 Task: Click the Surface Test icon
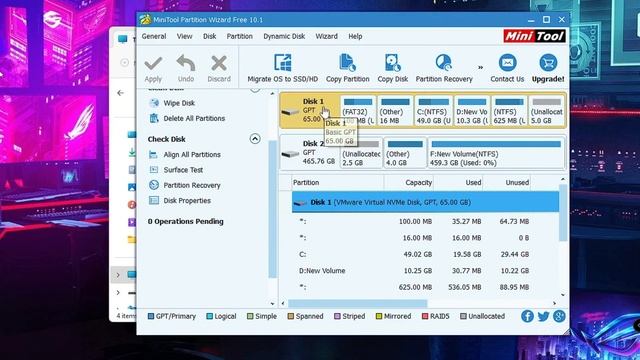[x=154, y=170]
